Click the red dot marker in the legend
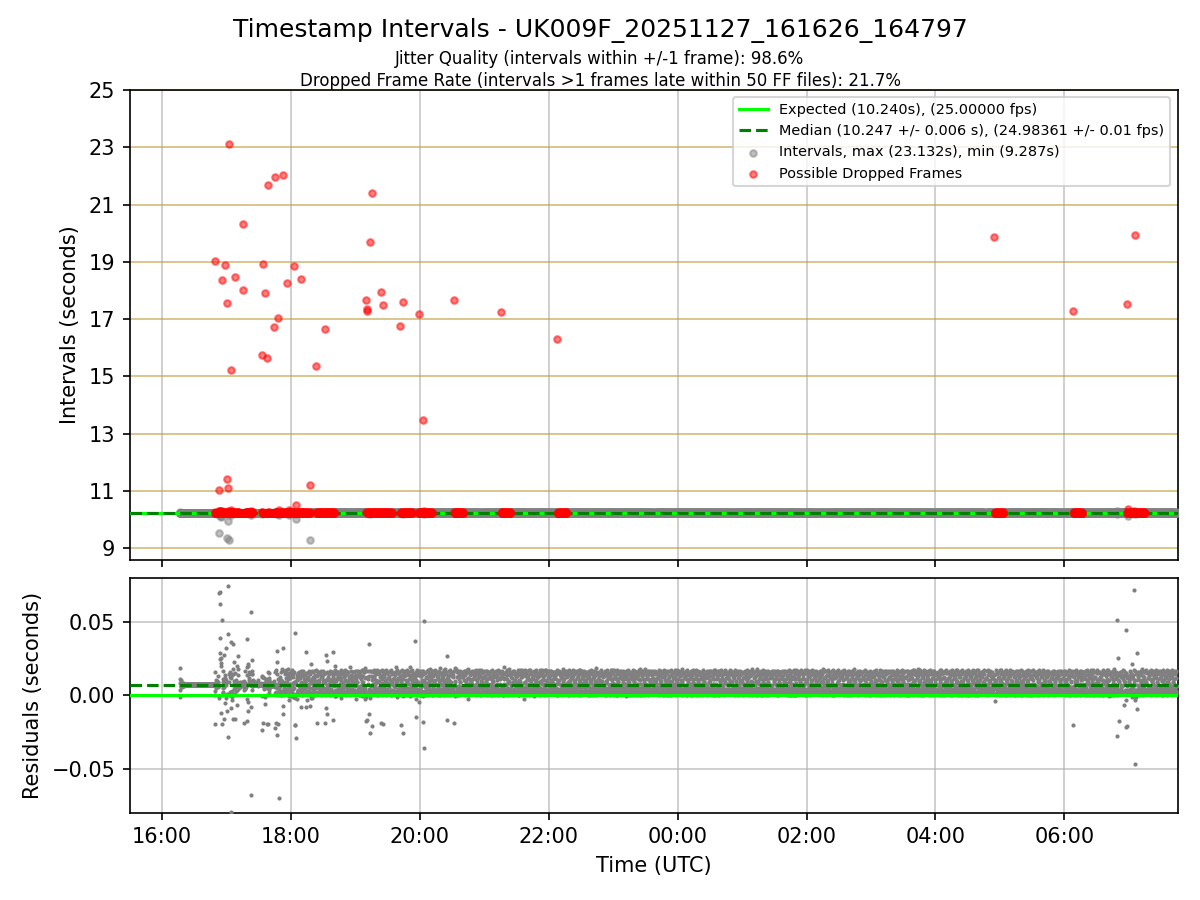Viewport: 1200px width, 900px height. (x=753, y=174)
